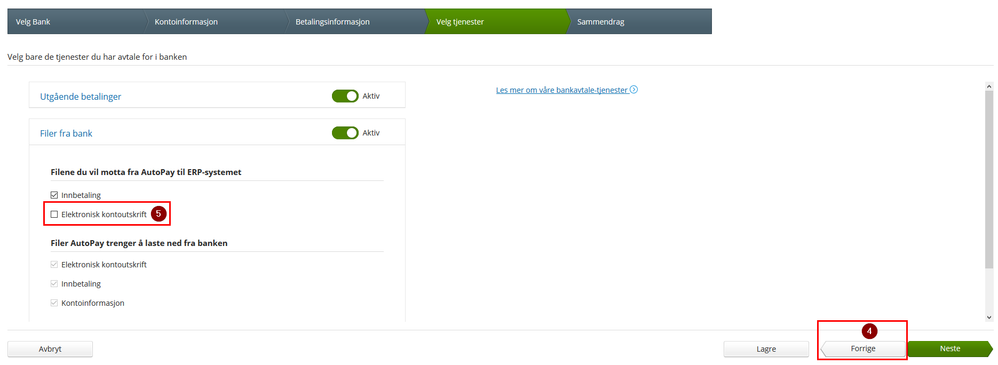Click the Avbryt button
This screenshot has width=998, height=365.
click(x=50, y=349)
